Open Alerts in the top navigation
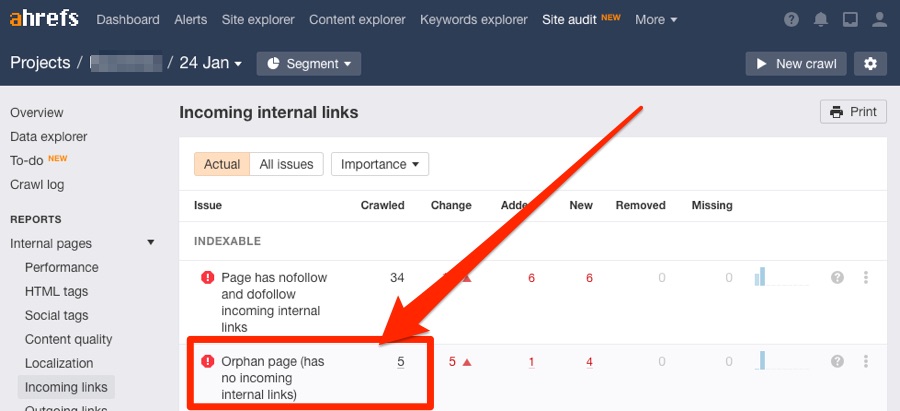 coord(191,20)
